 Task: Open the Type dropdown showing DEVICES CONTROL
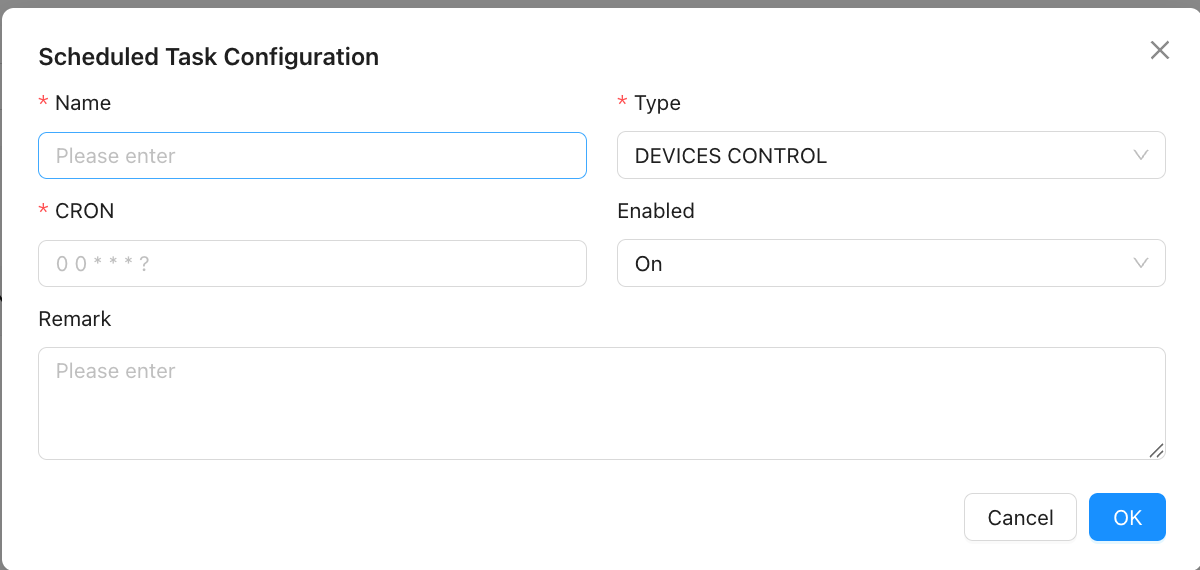pyautogui.click(x=880, y=156)
